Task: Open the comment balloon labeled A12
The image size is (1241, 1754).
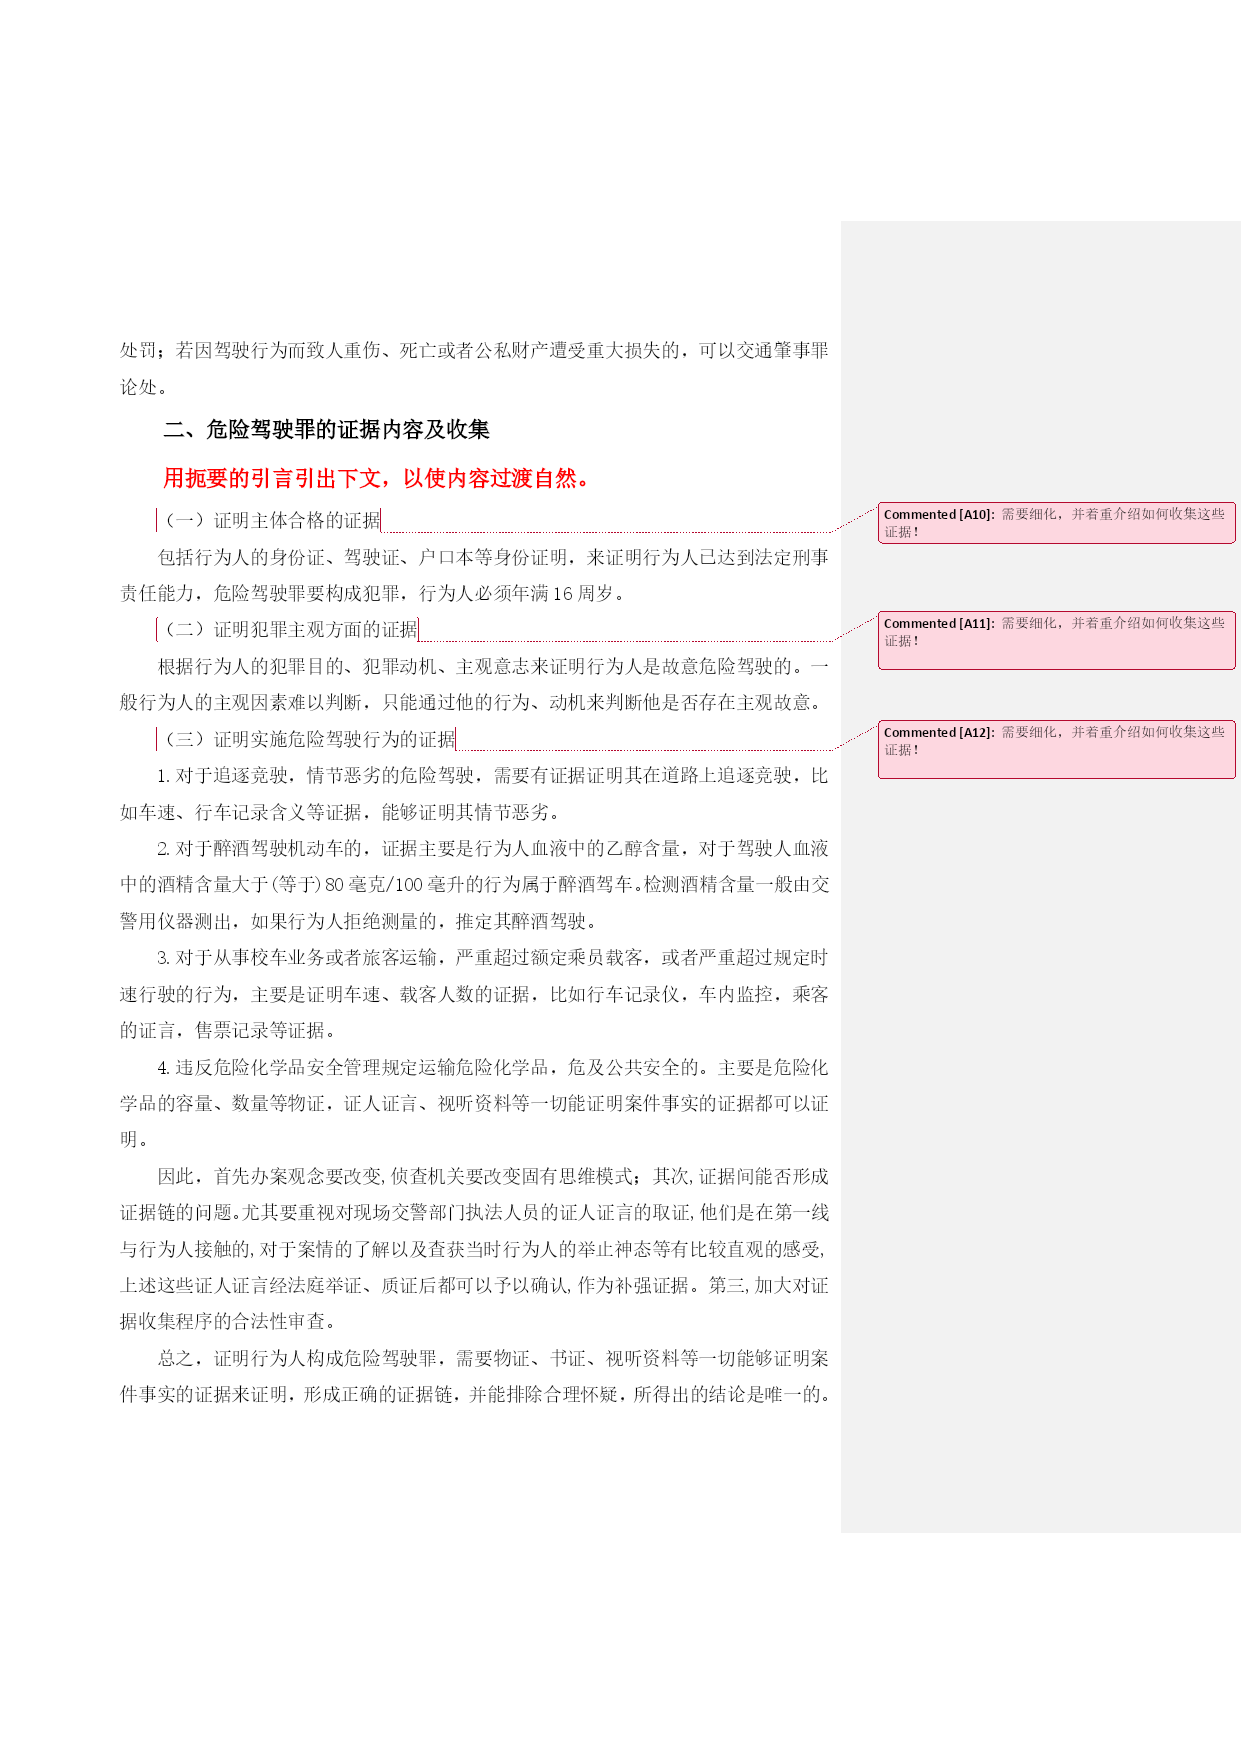Action: click(1055, 749)
